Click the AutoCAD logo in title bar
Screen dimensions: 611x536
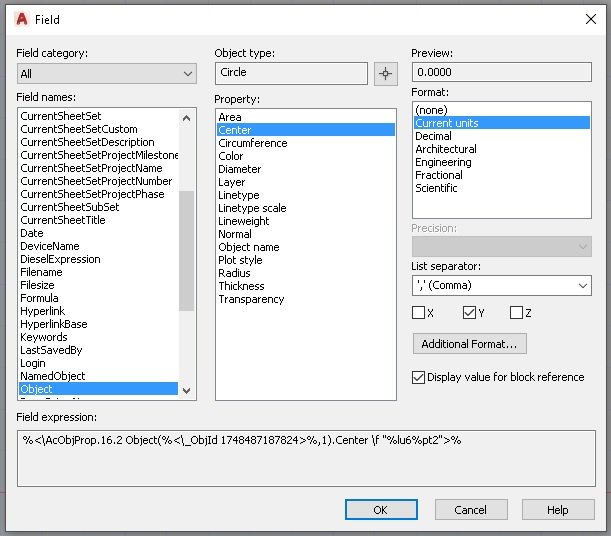tap(21, 18)
